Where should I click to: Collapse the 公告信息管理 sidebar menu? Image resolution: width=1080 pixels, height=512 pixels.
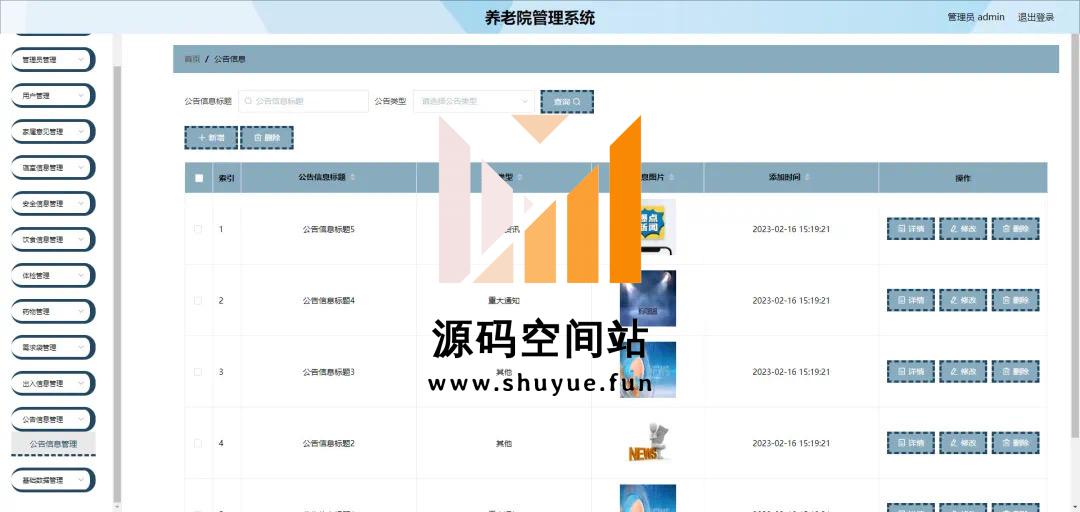tap(53, 420)
